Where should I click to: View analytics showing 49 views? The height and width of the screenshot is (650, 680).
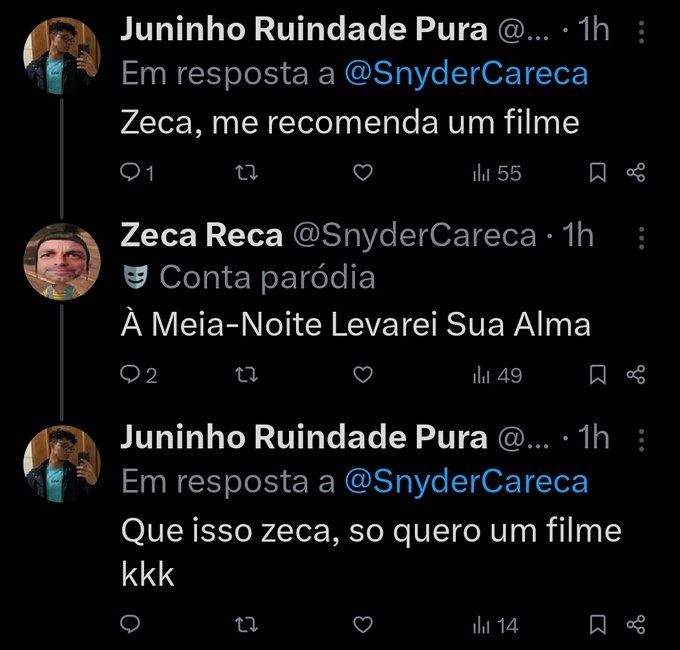point(497,376)
